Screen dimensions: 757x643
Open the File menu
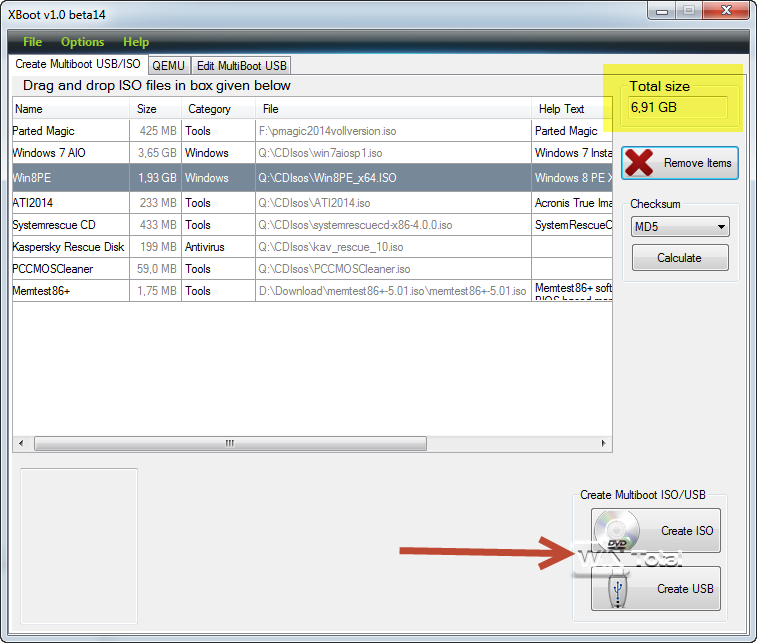point(32,42)
